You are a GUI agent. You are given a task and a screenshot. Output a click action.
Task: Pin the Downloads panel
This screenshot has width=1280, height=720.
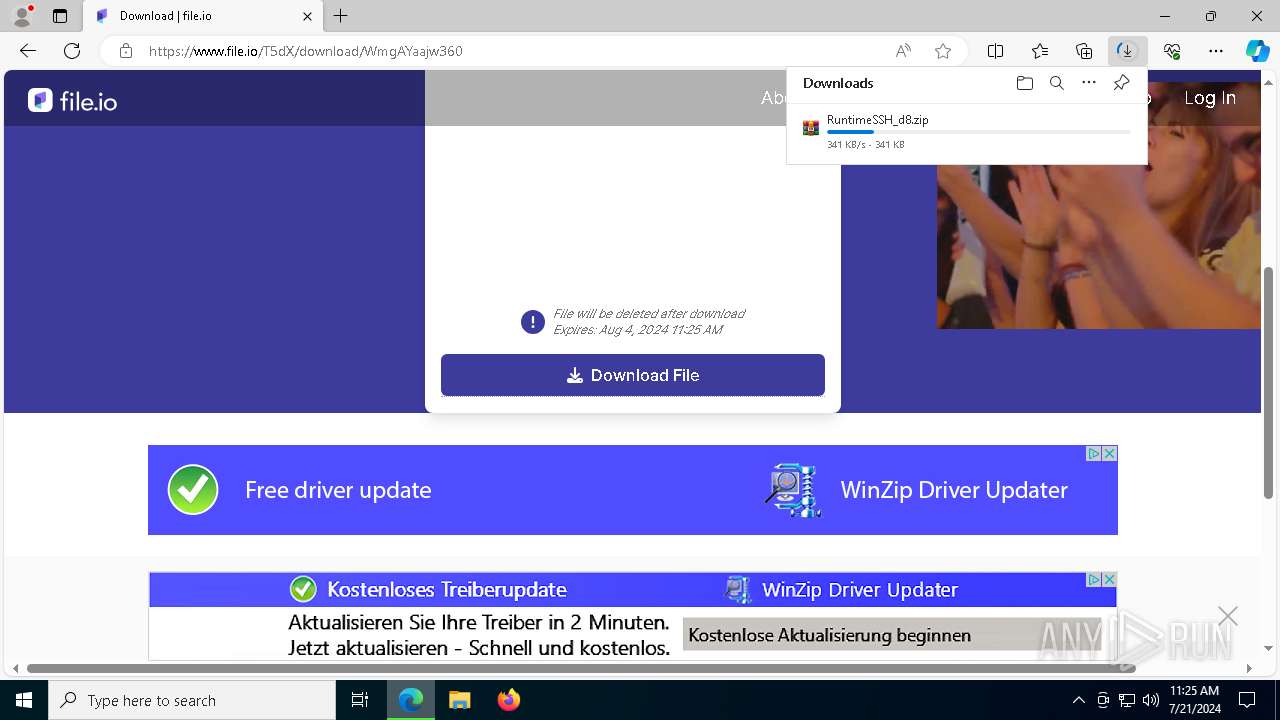[1121, 83]
